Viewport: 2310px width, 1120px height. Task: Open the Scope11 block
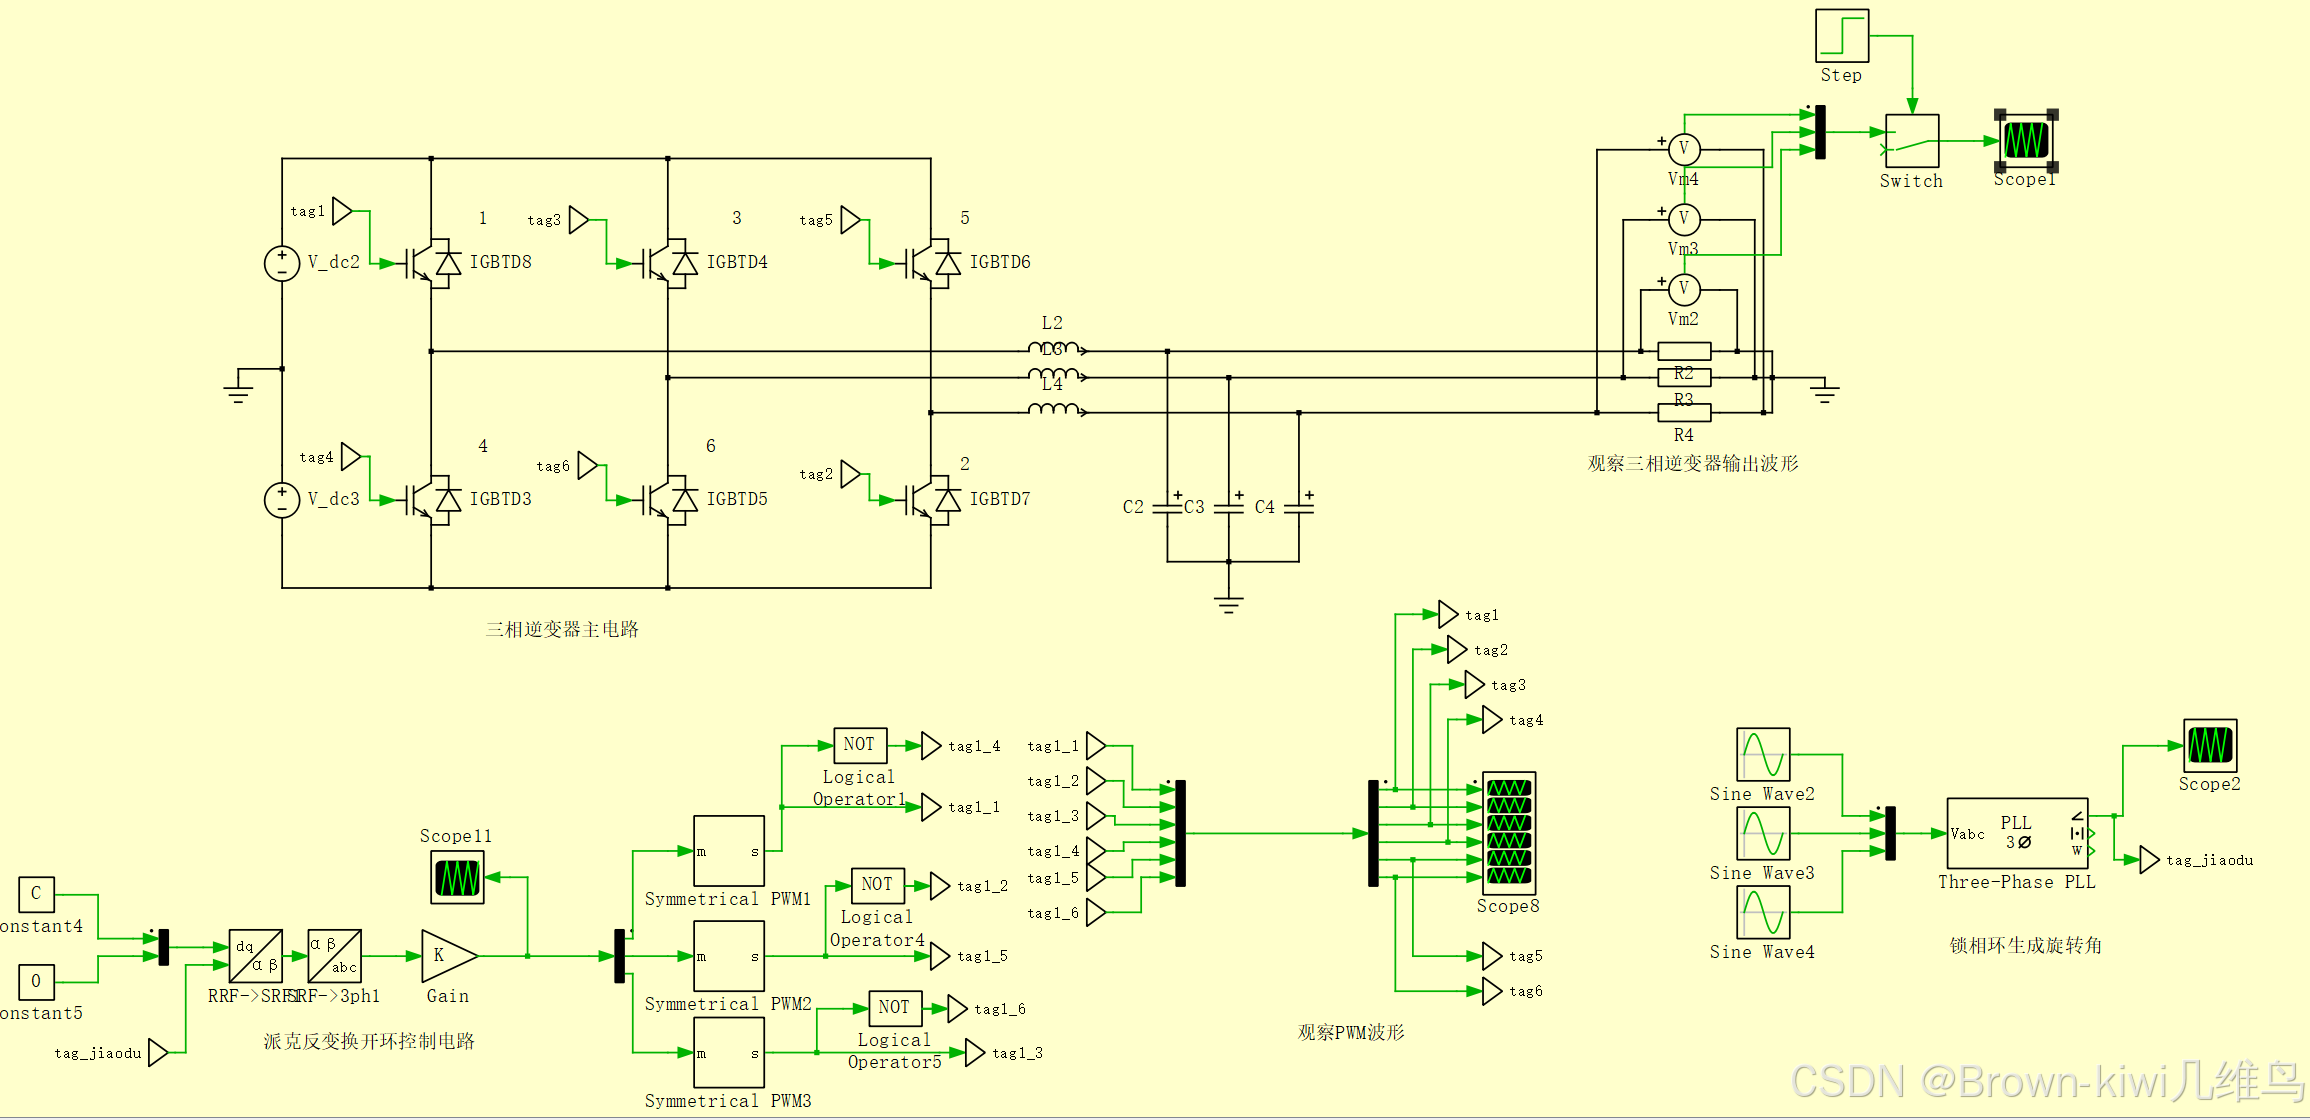[457, 878]
